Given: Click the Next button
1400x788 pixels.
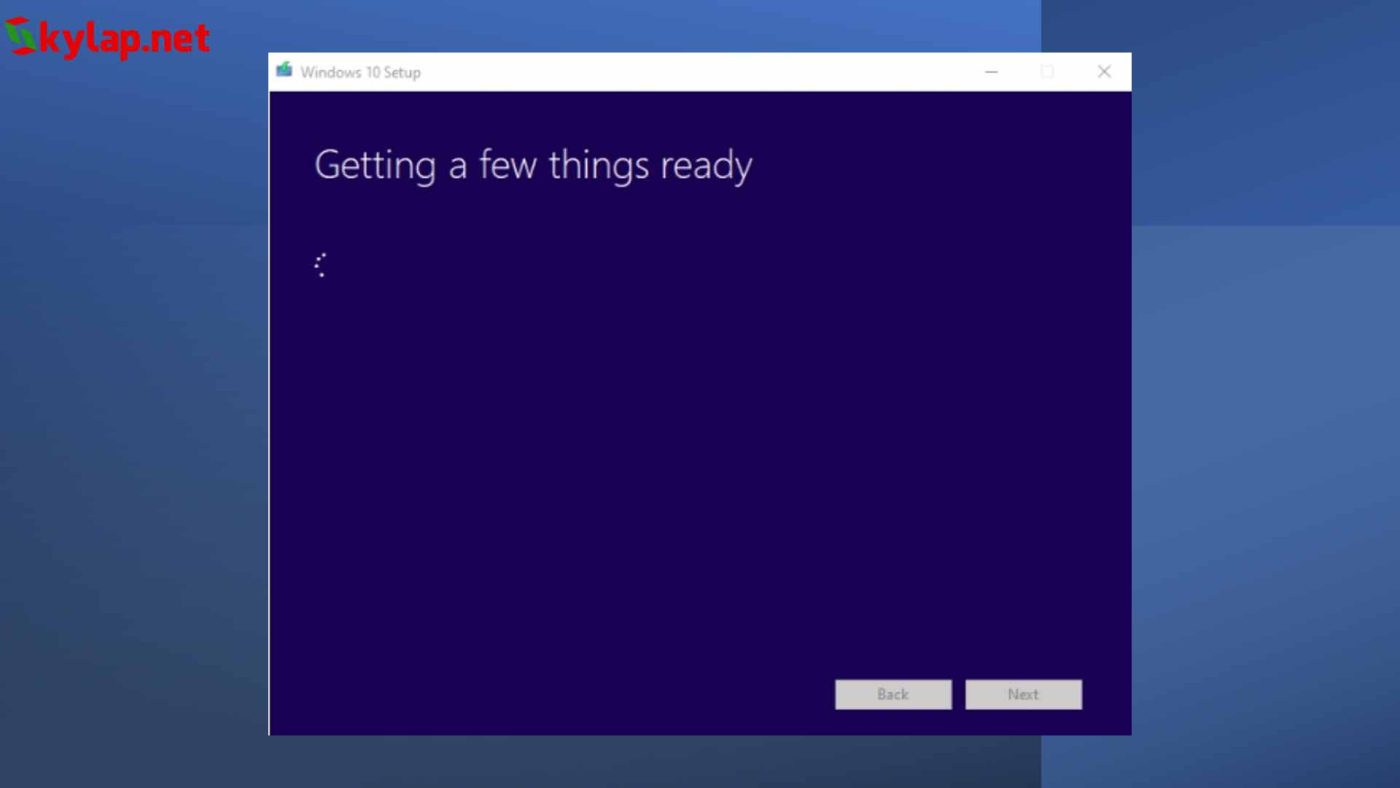Looking at the screenshot, I should tap(1022, 694).
